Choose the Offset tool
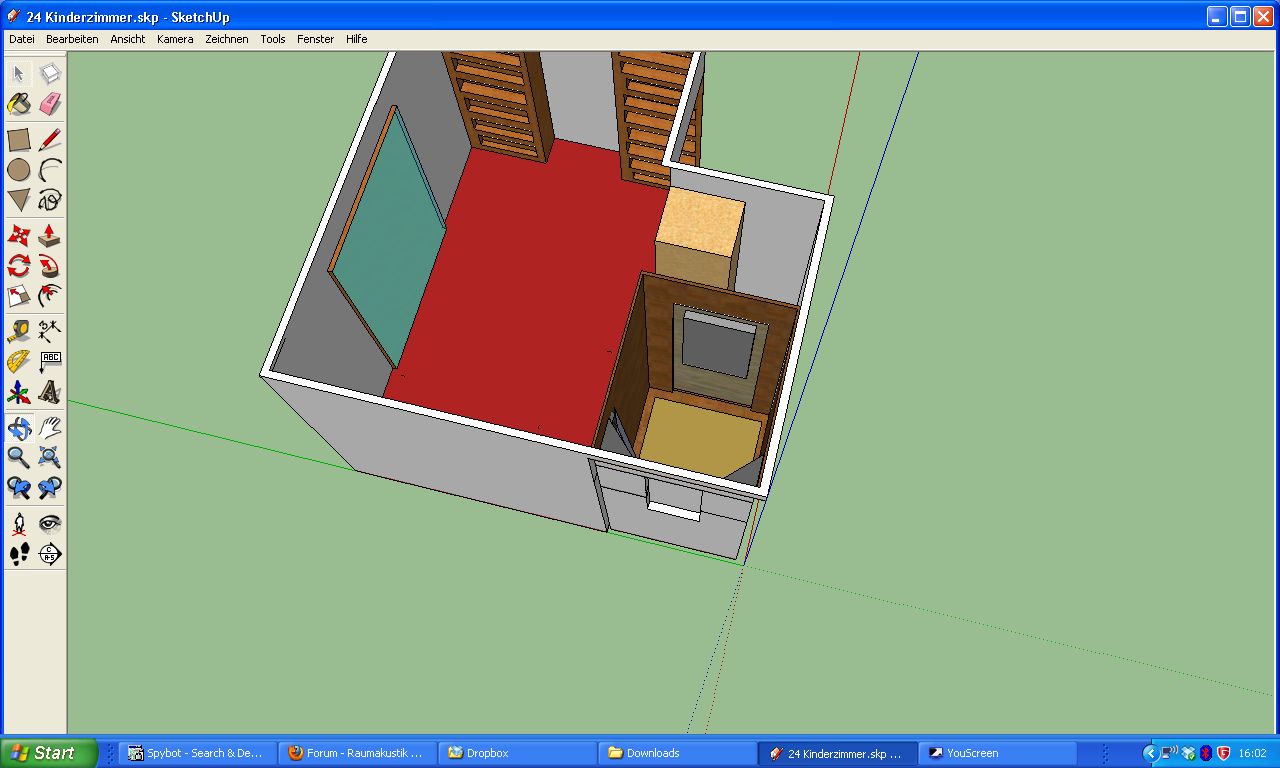 tap(50, 296)
